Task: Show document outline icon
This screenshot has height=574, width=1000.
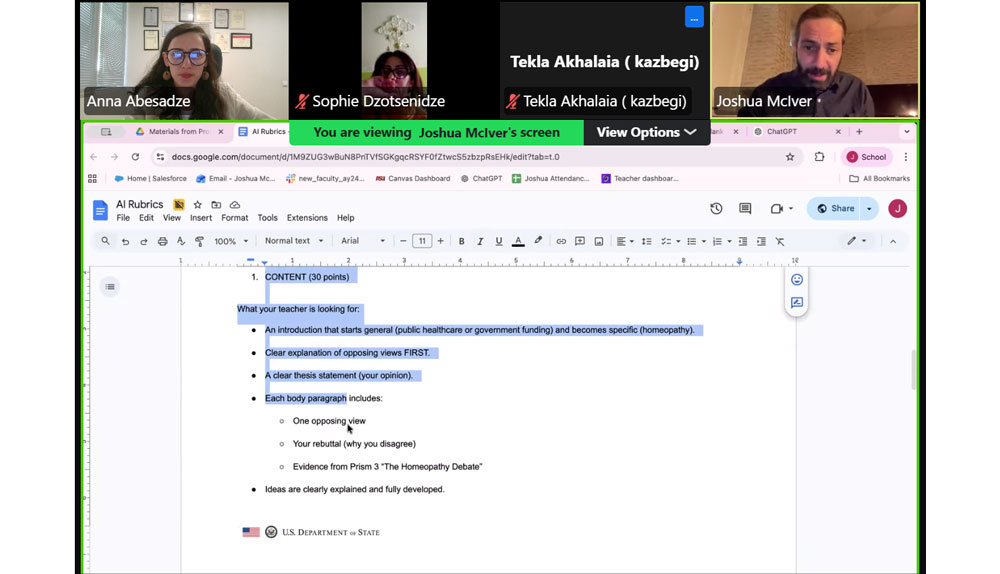Action: (x=110, y=287)
